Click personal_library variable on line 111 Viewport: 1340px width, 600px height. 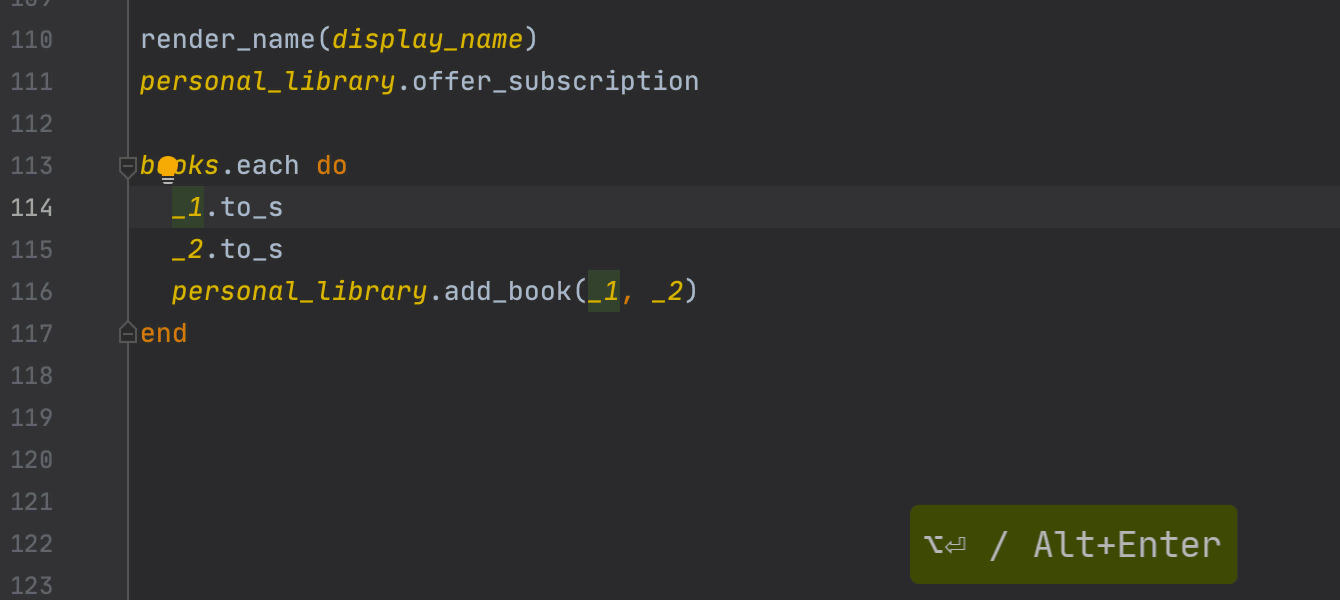[267, 82]
